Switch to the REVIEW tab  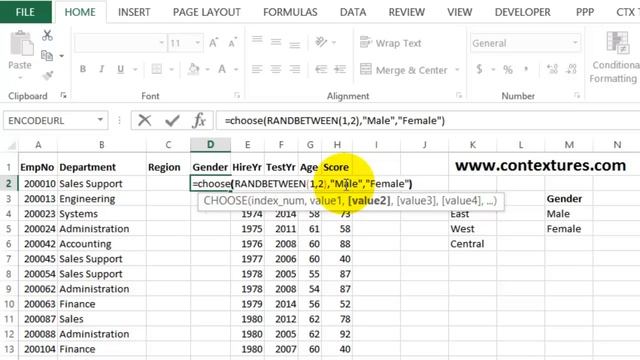pyautogui.click(x=407, y=12)
